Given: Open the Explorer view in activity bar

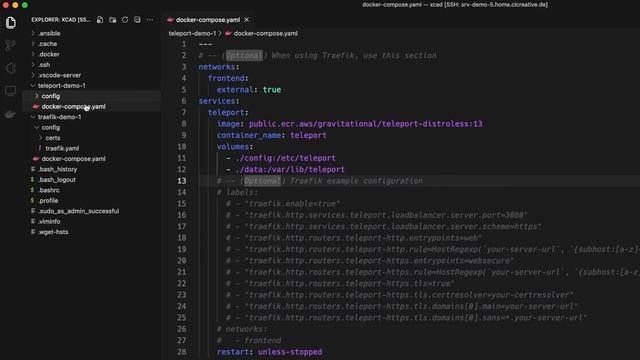Looking at the screenshot, I should pos(11,22).
